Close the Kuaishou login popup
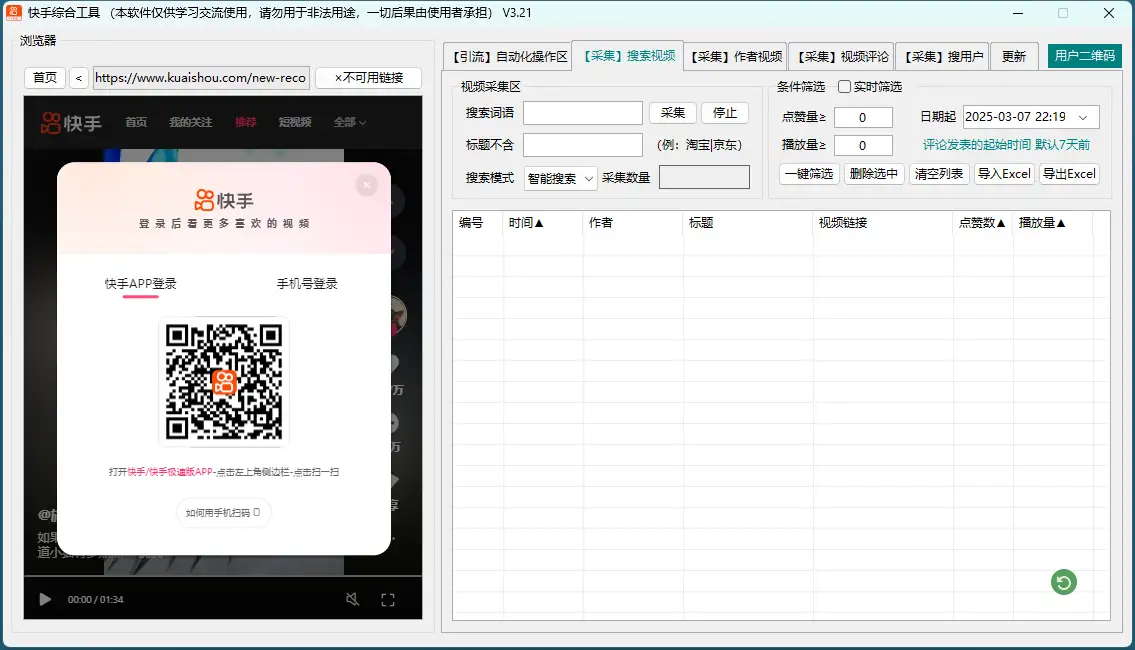The image size is (1135, 650). point(367,185)
